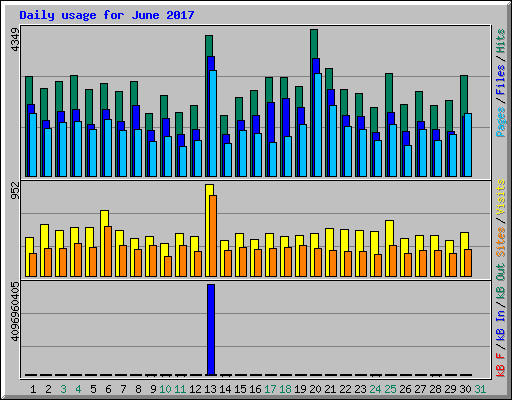Click the yellow visits bar for day 6
The image size is (512, 400).
coord(103,243)
